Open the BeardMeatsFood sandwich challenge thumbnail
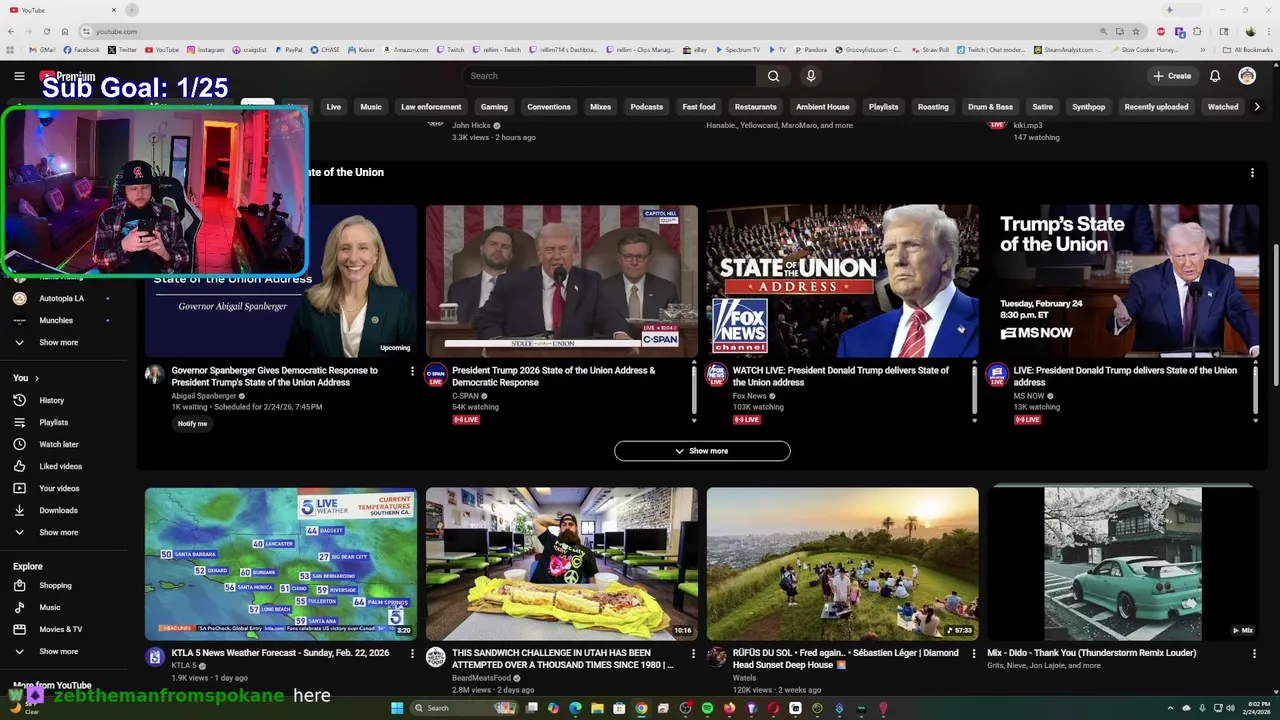The height and width of the screenshot is (720, 1280). (x=562, y=563)
